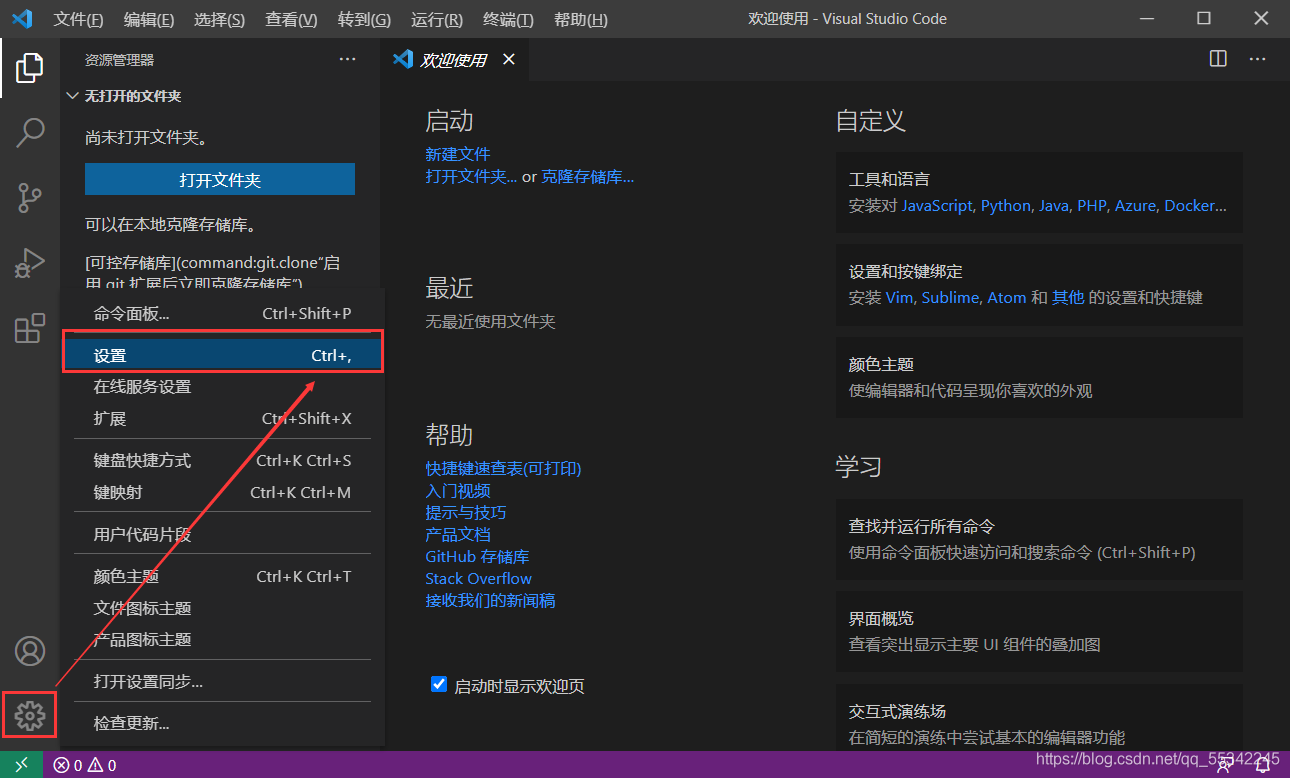Image resolution: width=1290 pixels, height=778 pixels.
Task: Select 检查更新... menu entry
Action: coord(222,724)
